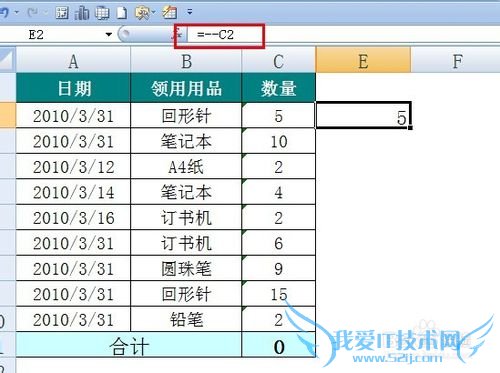Click the date cell 2010/3/16
500x373 pixels.
[73, 217]
